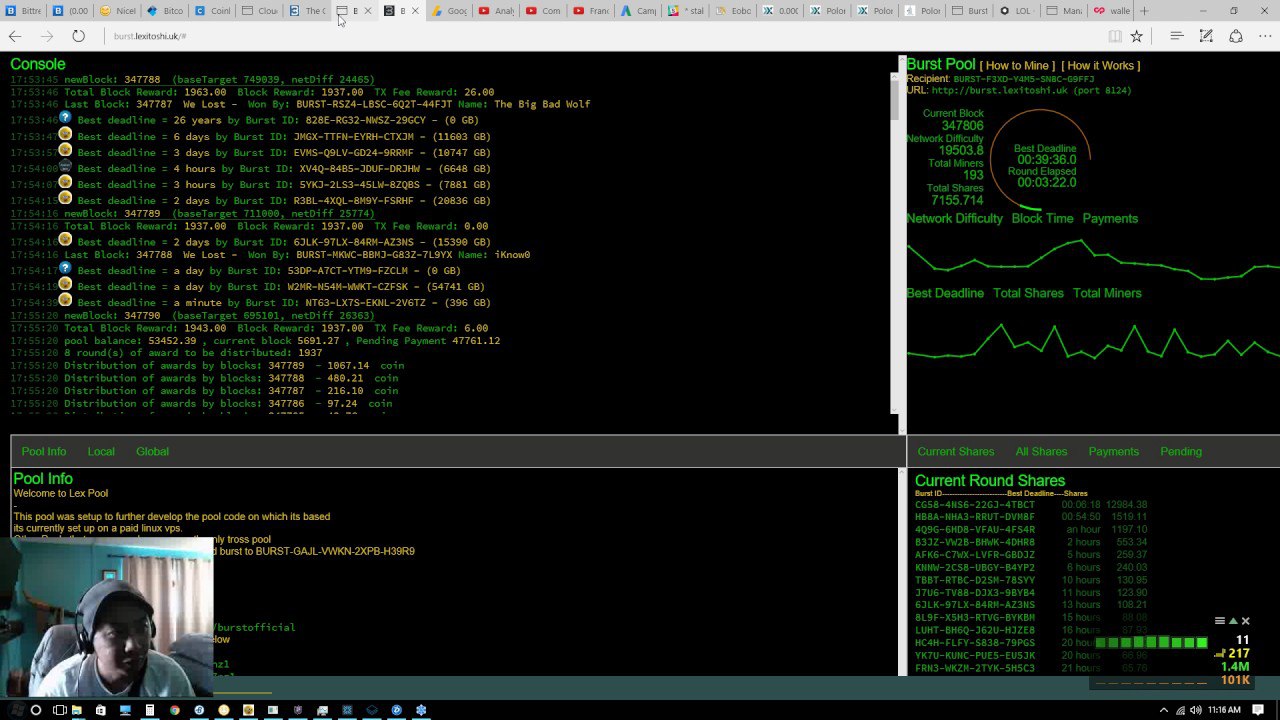Click the browser Forward arrow

coord(47,36)
